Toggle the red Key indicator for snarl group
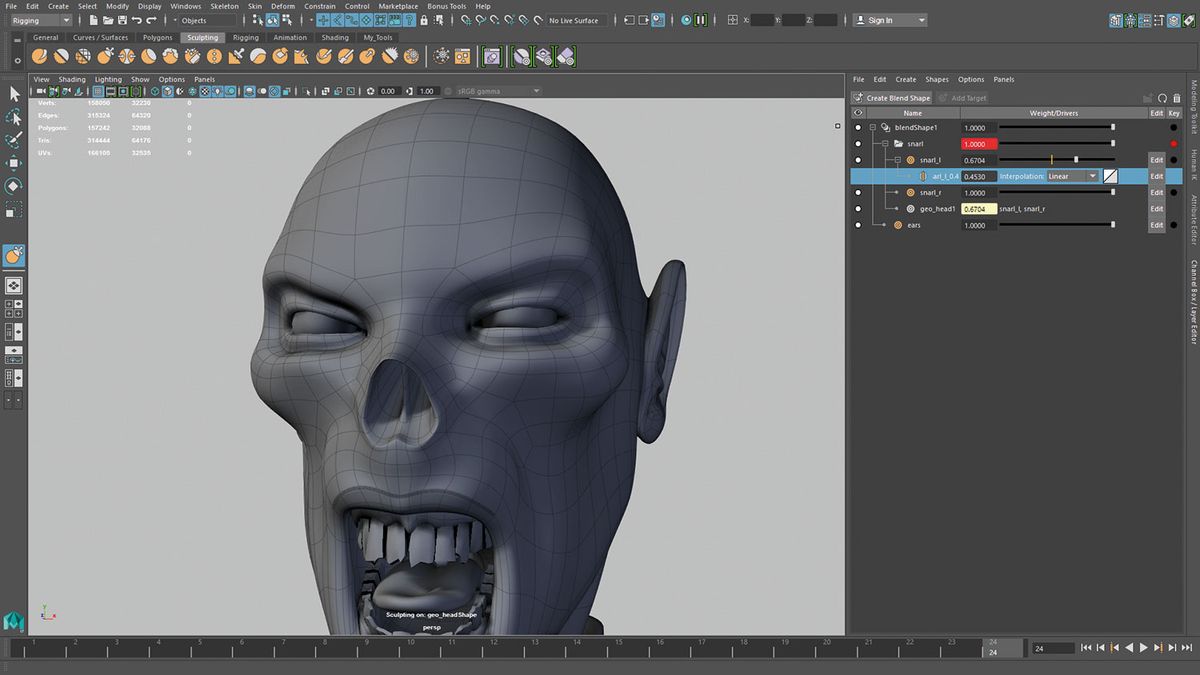 click(x=1173, y=144)
